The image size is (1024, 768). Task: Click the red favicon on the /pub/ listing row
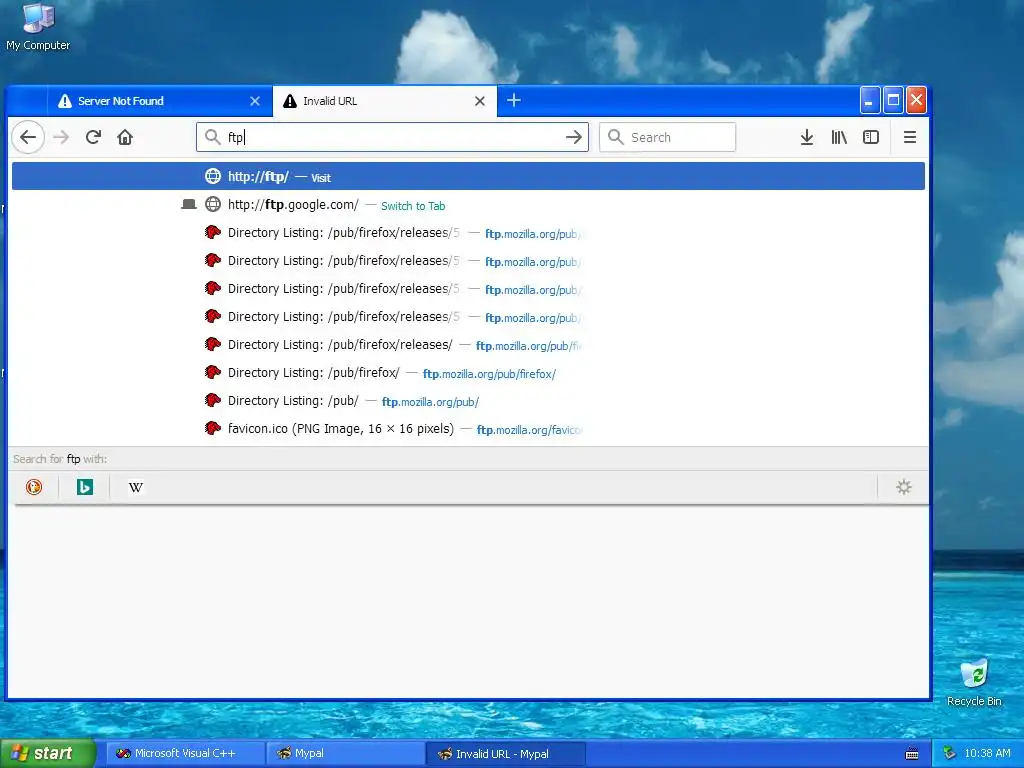[x=212, y=400]
